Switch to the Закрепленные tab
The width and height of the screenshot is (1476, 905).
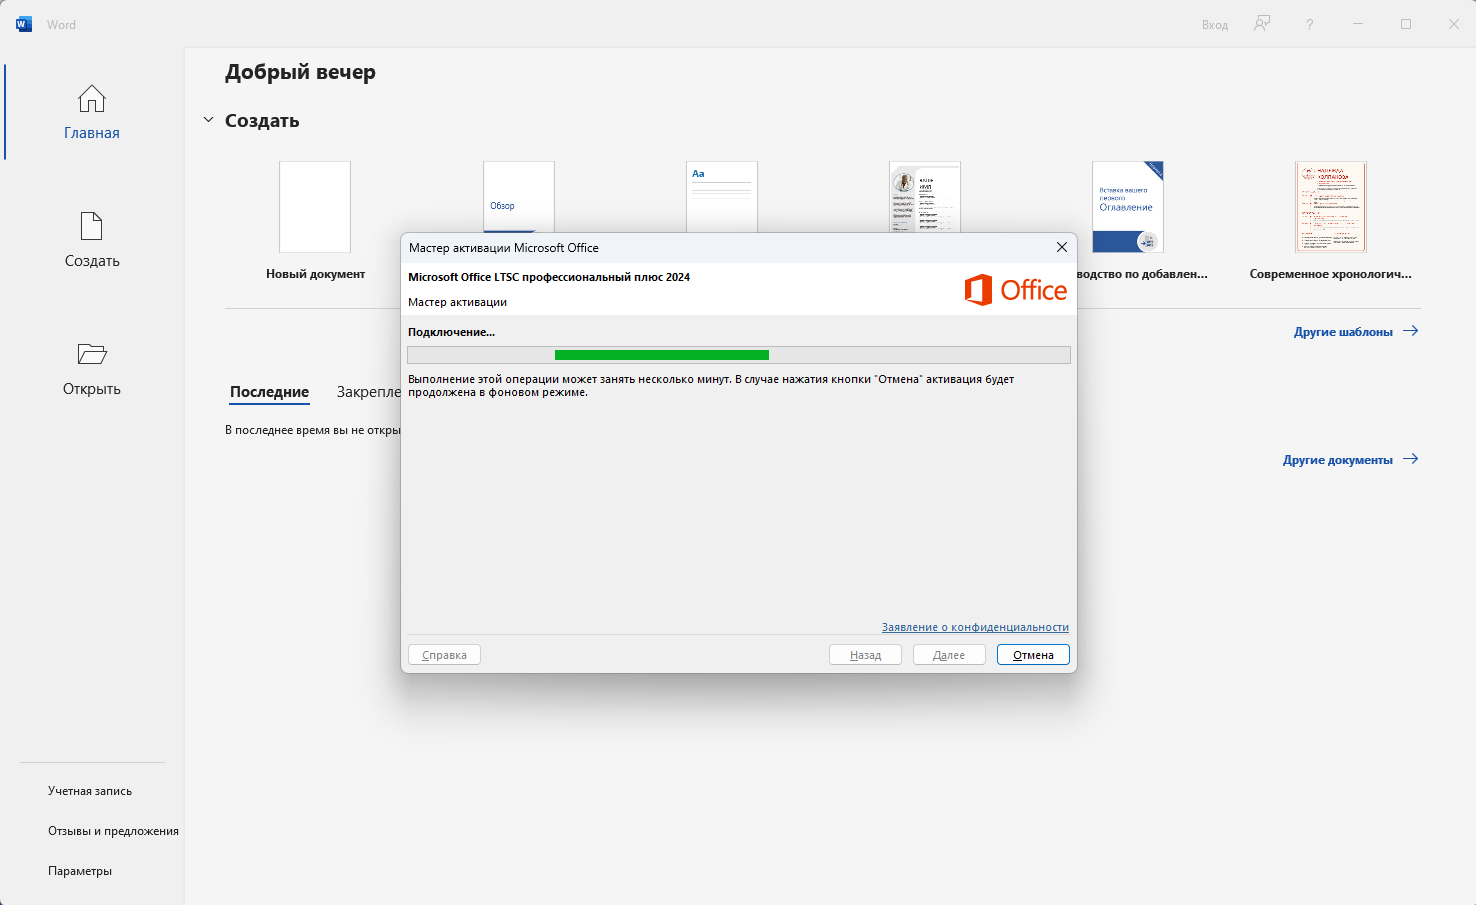coord(368,392)
